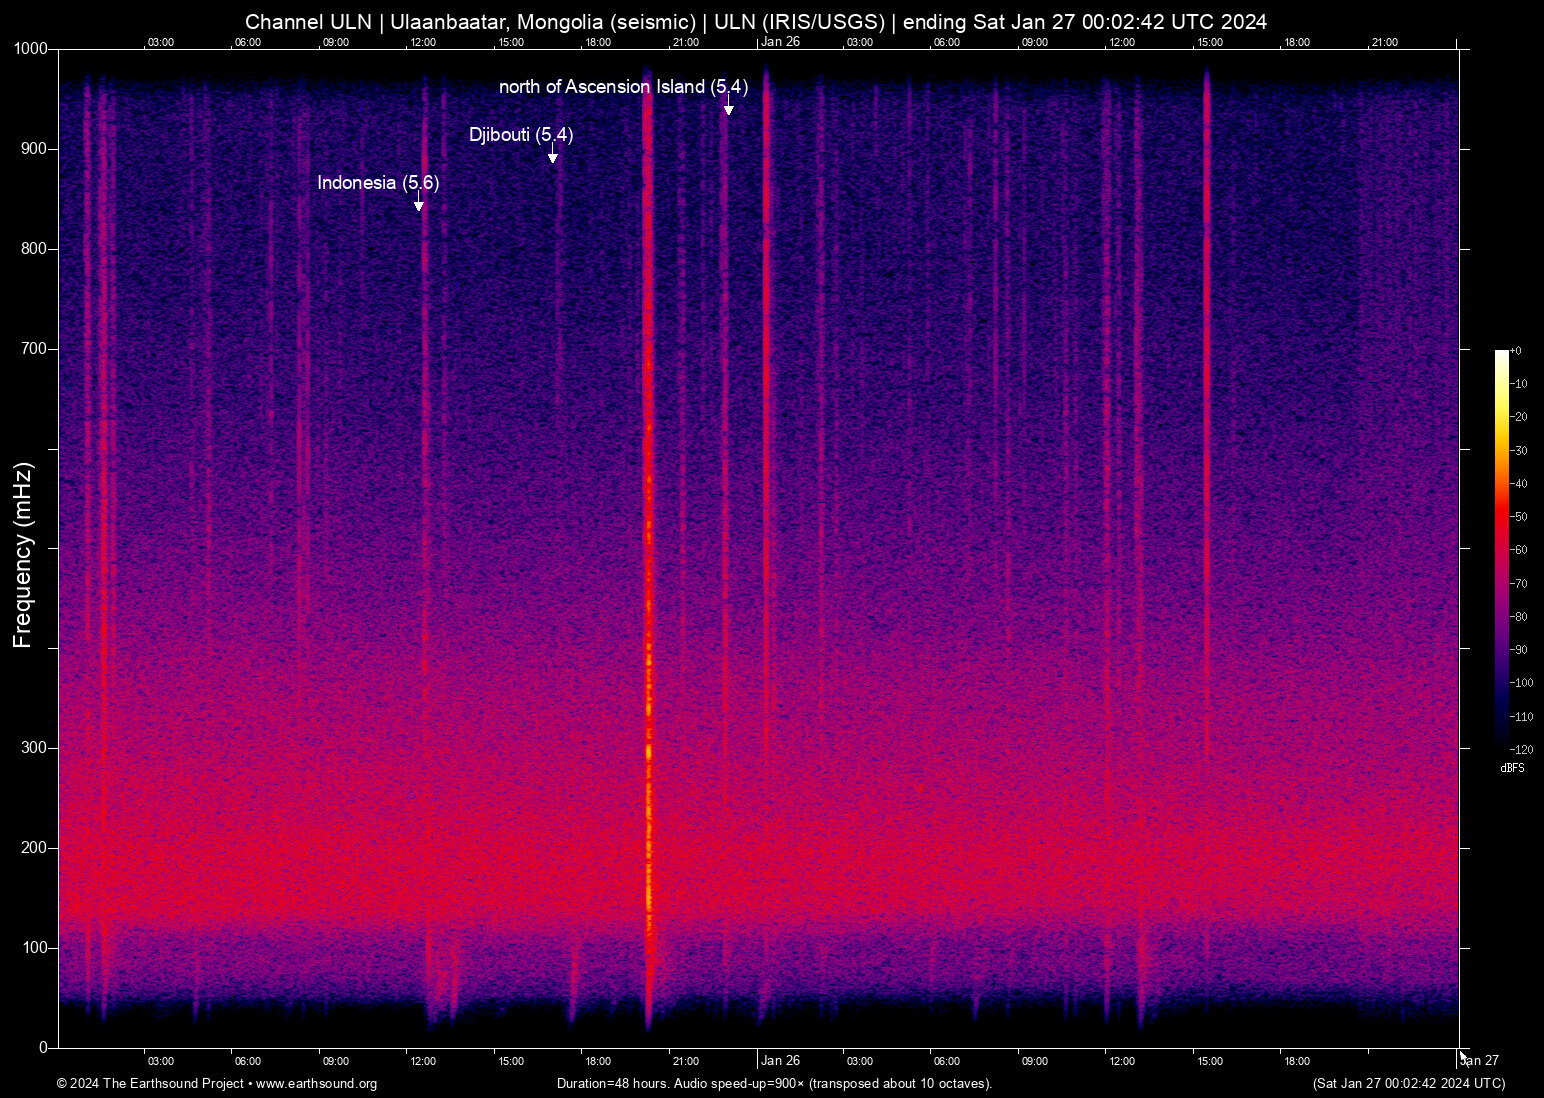Click the dBFS unit label under the color scale

[1512, 768]
